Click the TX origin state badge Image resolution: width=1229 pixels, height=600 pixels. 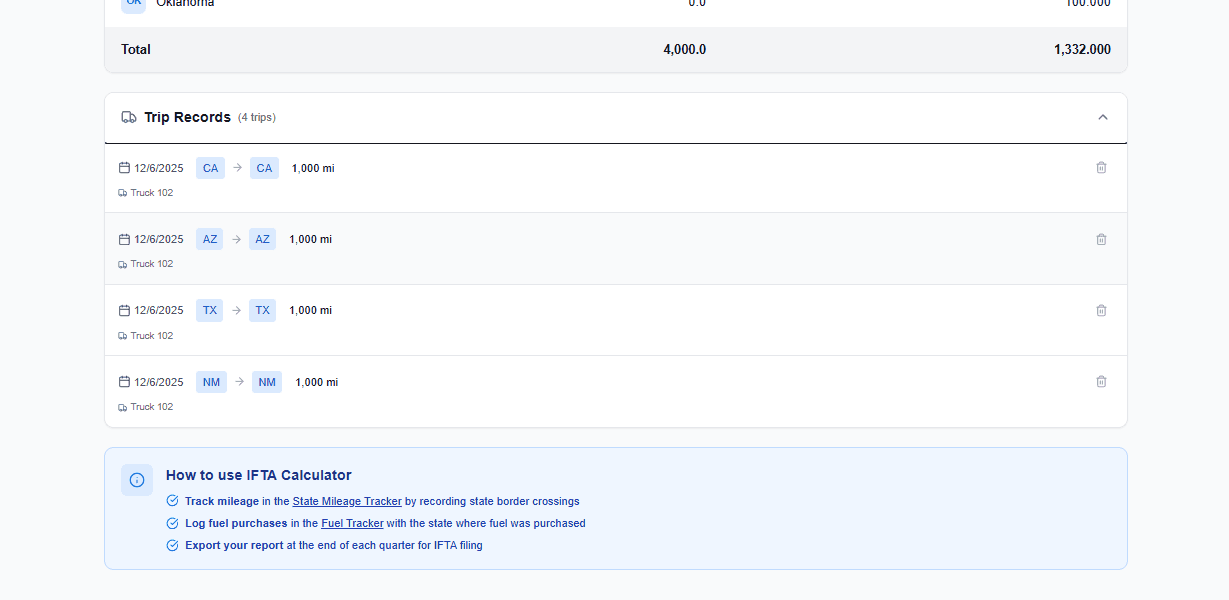click(x=210, y=310)
